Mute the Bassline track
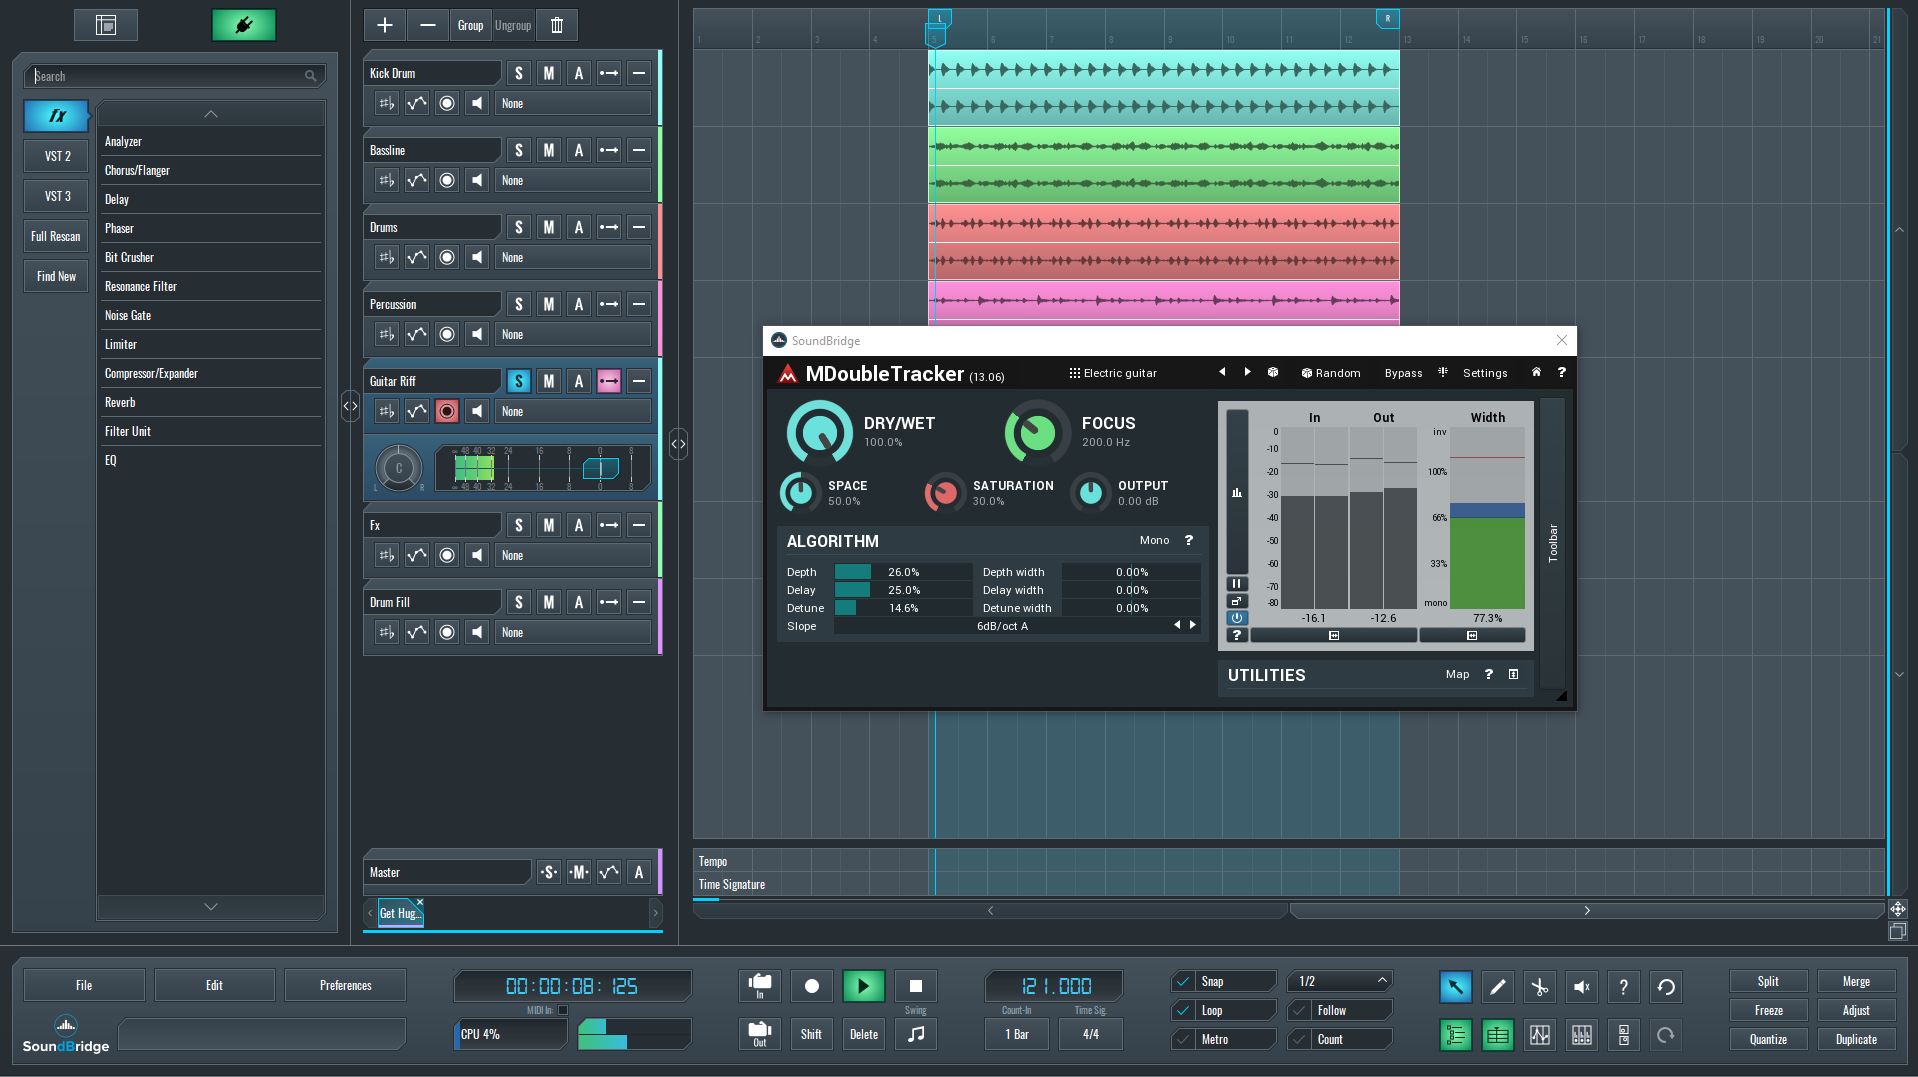The height and width of the screenshot is (1077, 1918). (548, 150)
